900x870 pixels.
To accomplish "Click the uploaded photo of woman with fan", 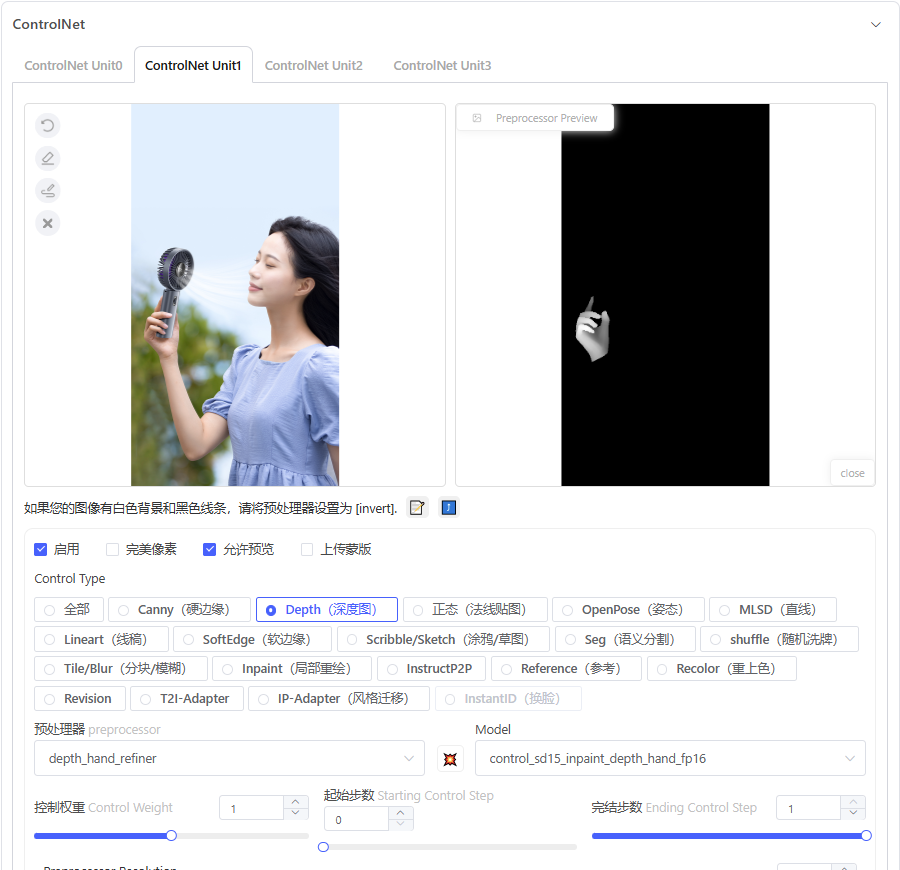I will pyautogui.click(x=235, y=295).
